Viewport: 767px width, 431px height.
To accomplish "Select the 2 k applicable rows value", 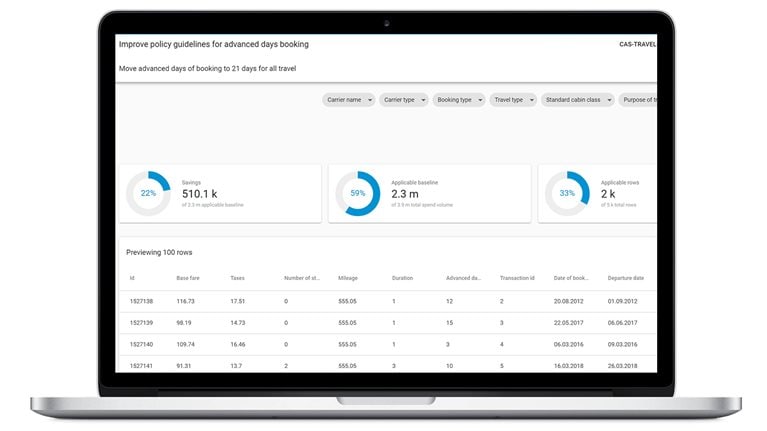I will [x=608, y=194].
